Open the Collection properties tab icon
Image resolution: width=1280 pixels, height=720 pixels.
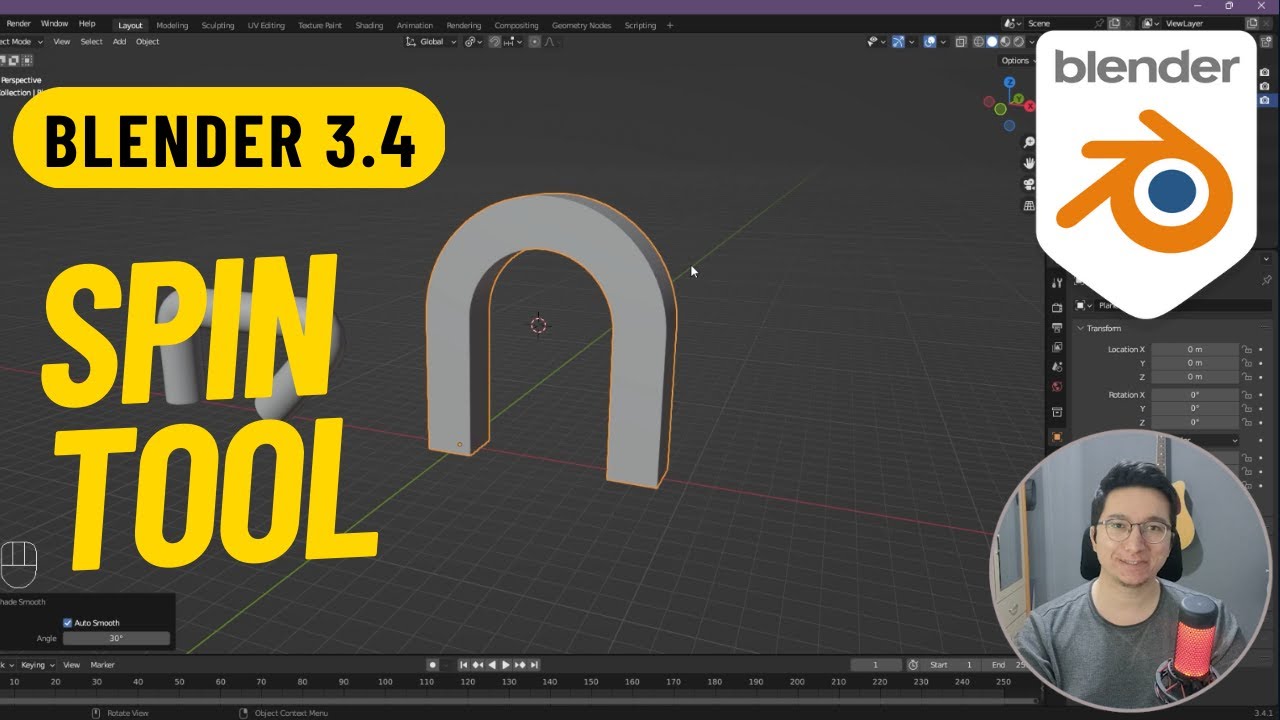click(1057, 412)
